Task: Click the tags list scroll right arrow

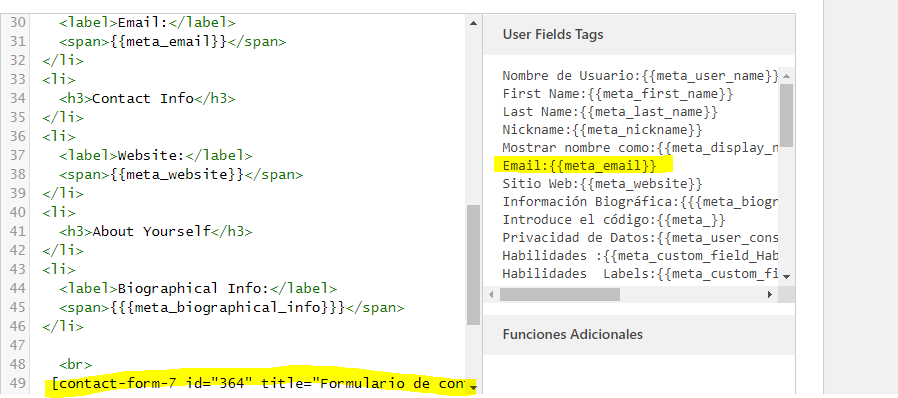Action: [x=770, y=294]
